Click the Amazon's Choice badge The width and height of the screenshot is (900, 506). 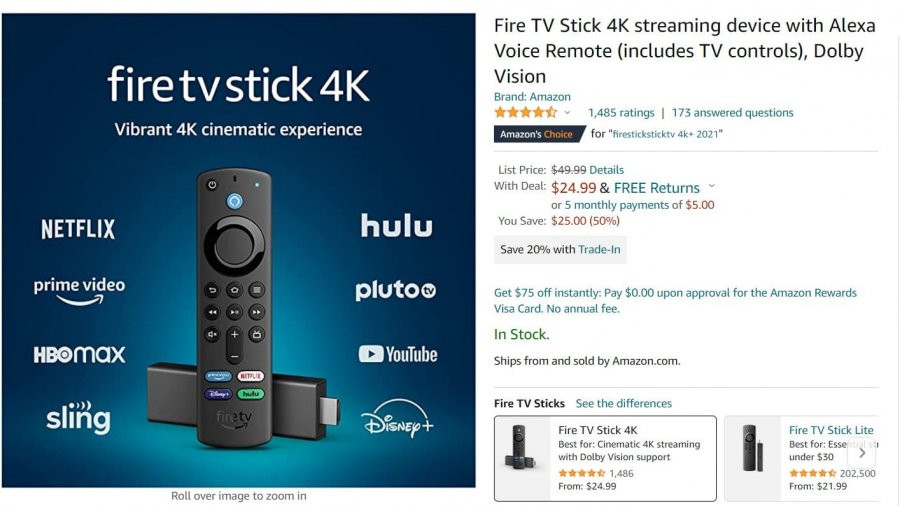538,134
